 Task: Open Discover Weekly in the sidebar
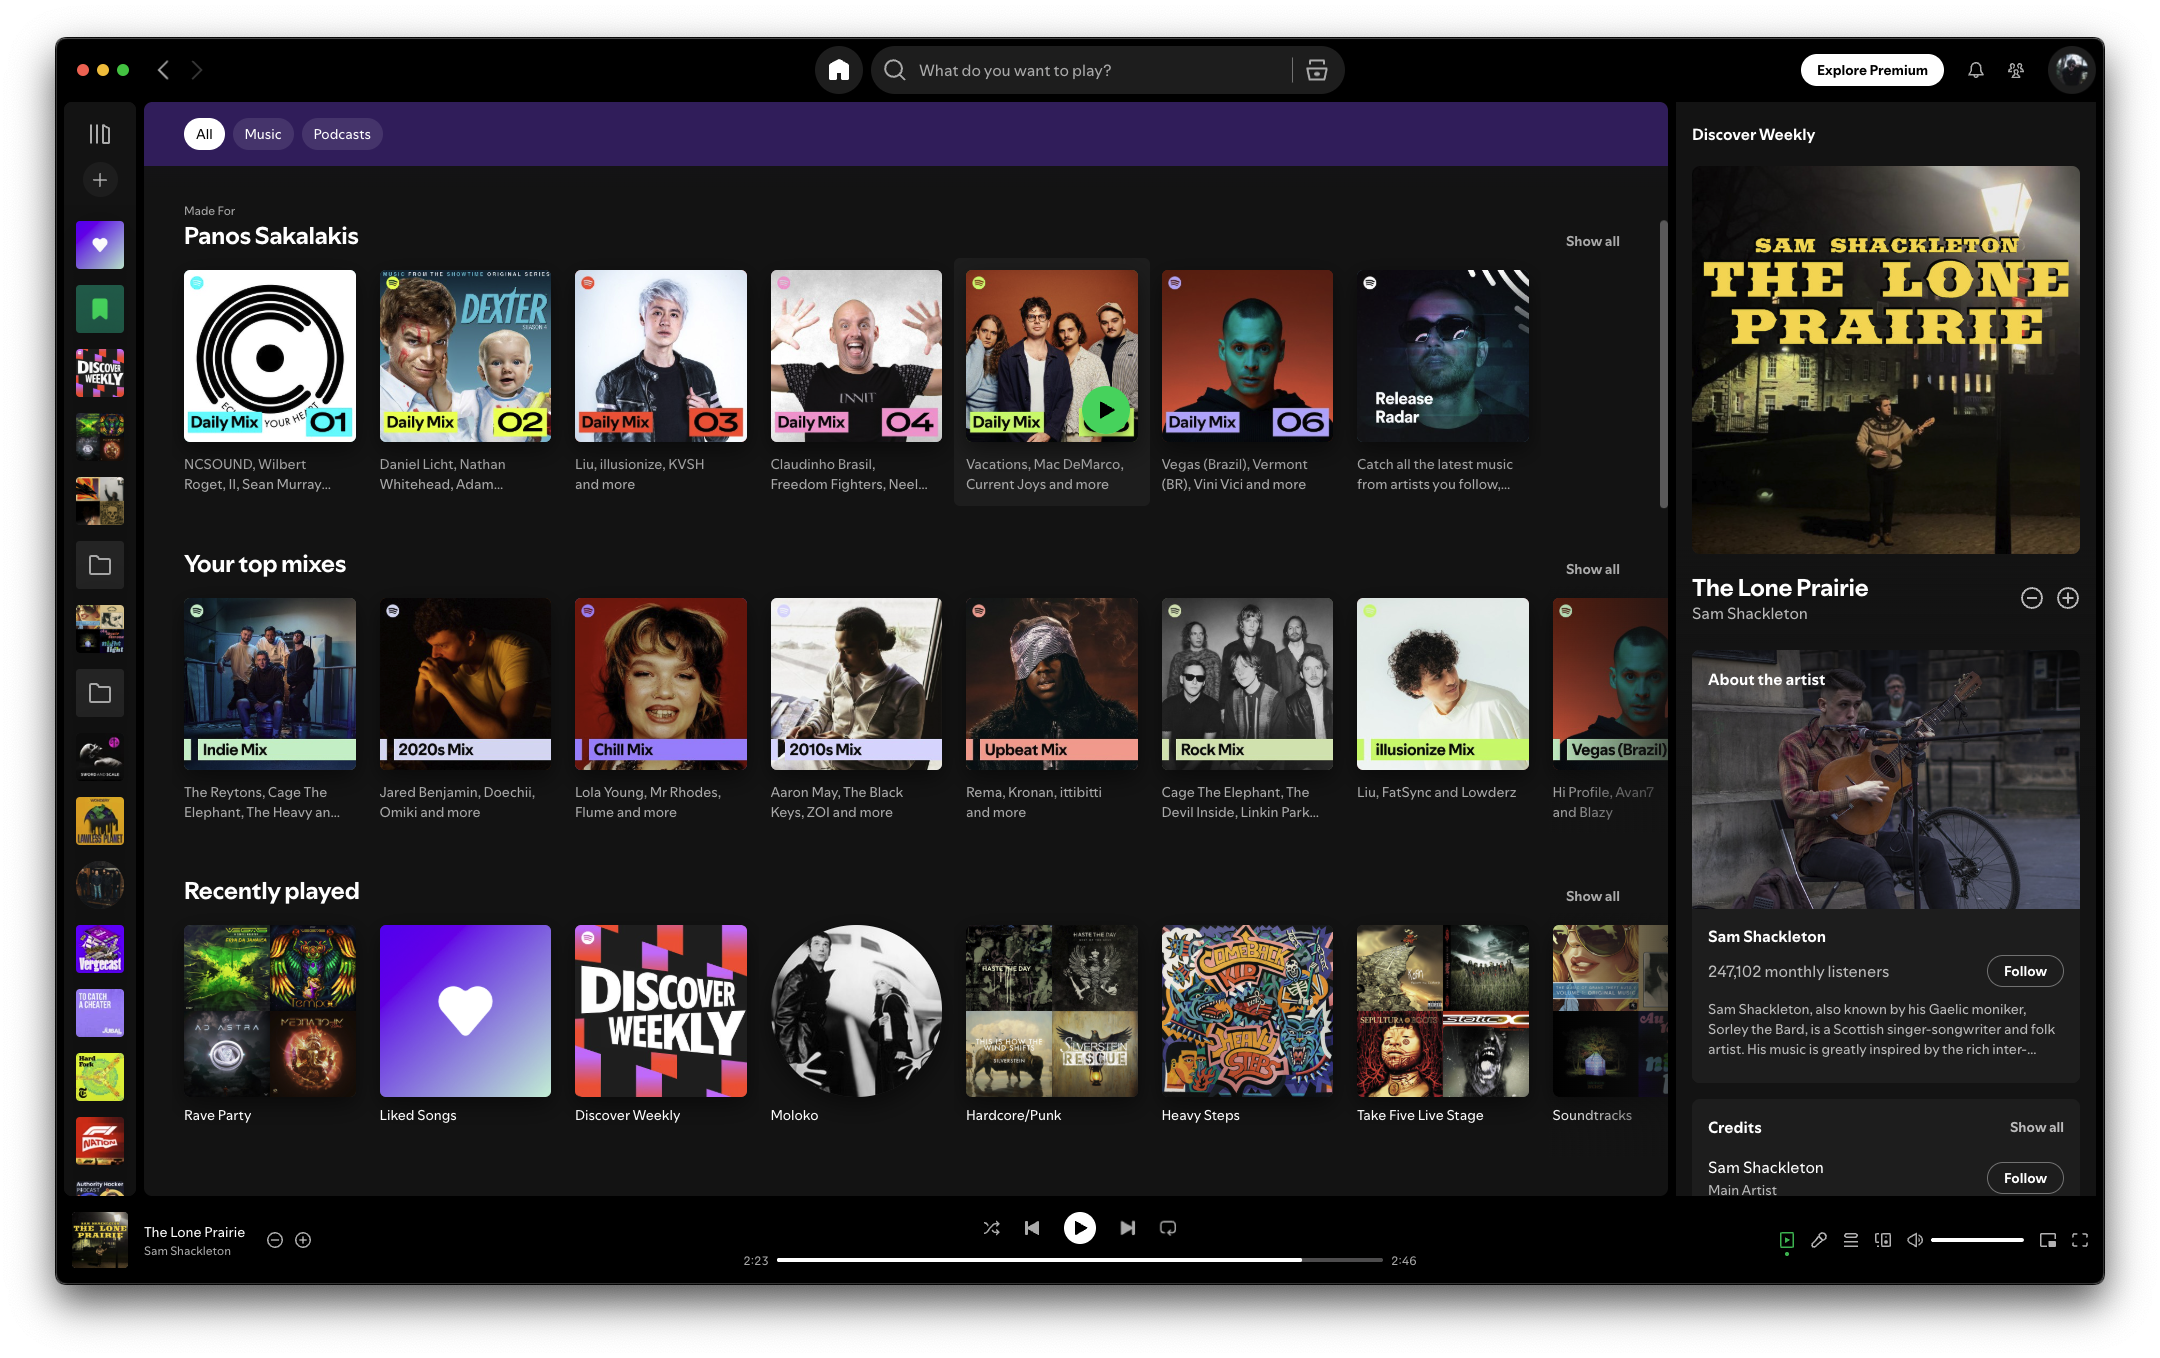click(x=100, y=373)
